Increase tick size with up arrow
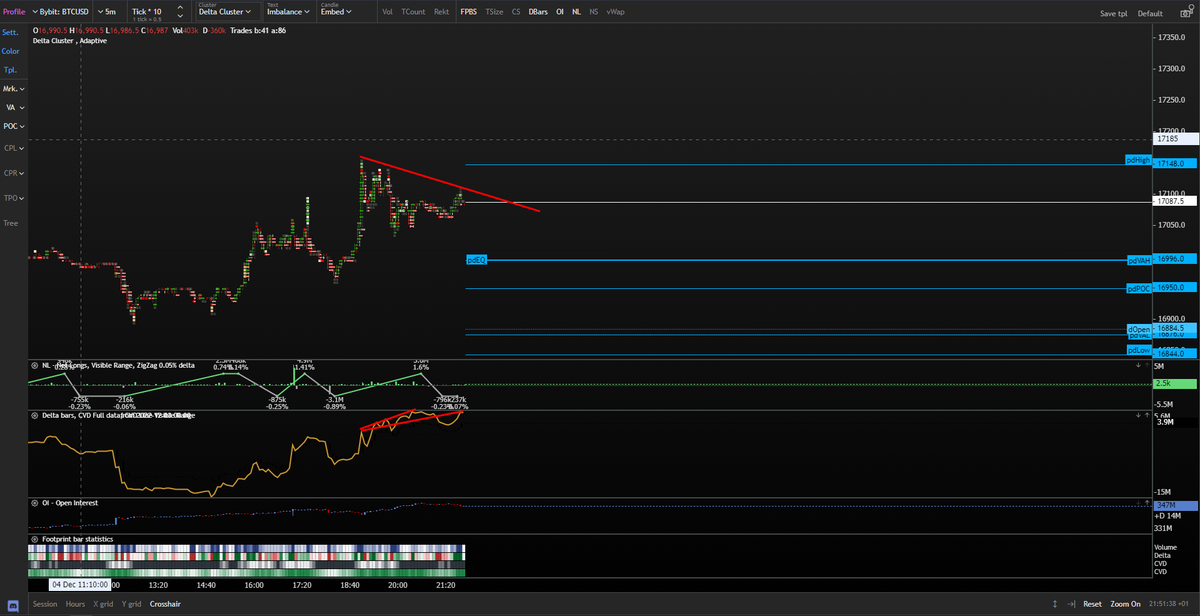1200x616 pixels. pyautogui.click(x=179, y=8)
